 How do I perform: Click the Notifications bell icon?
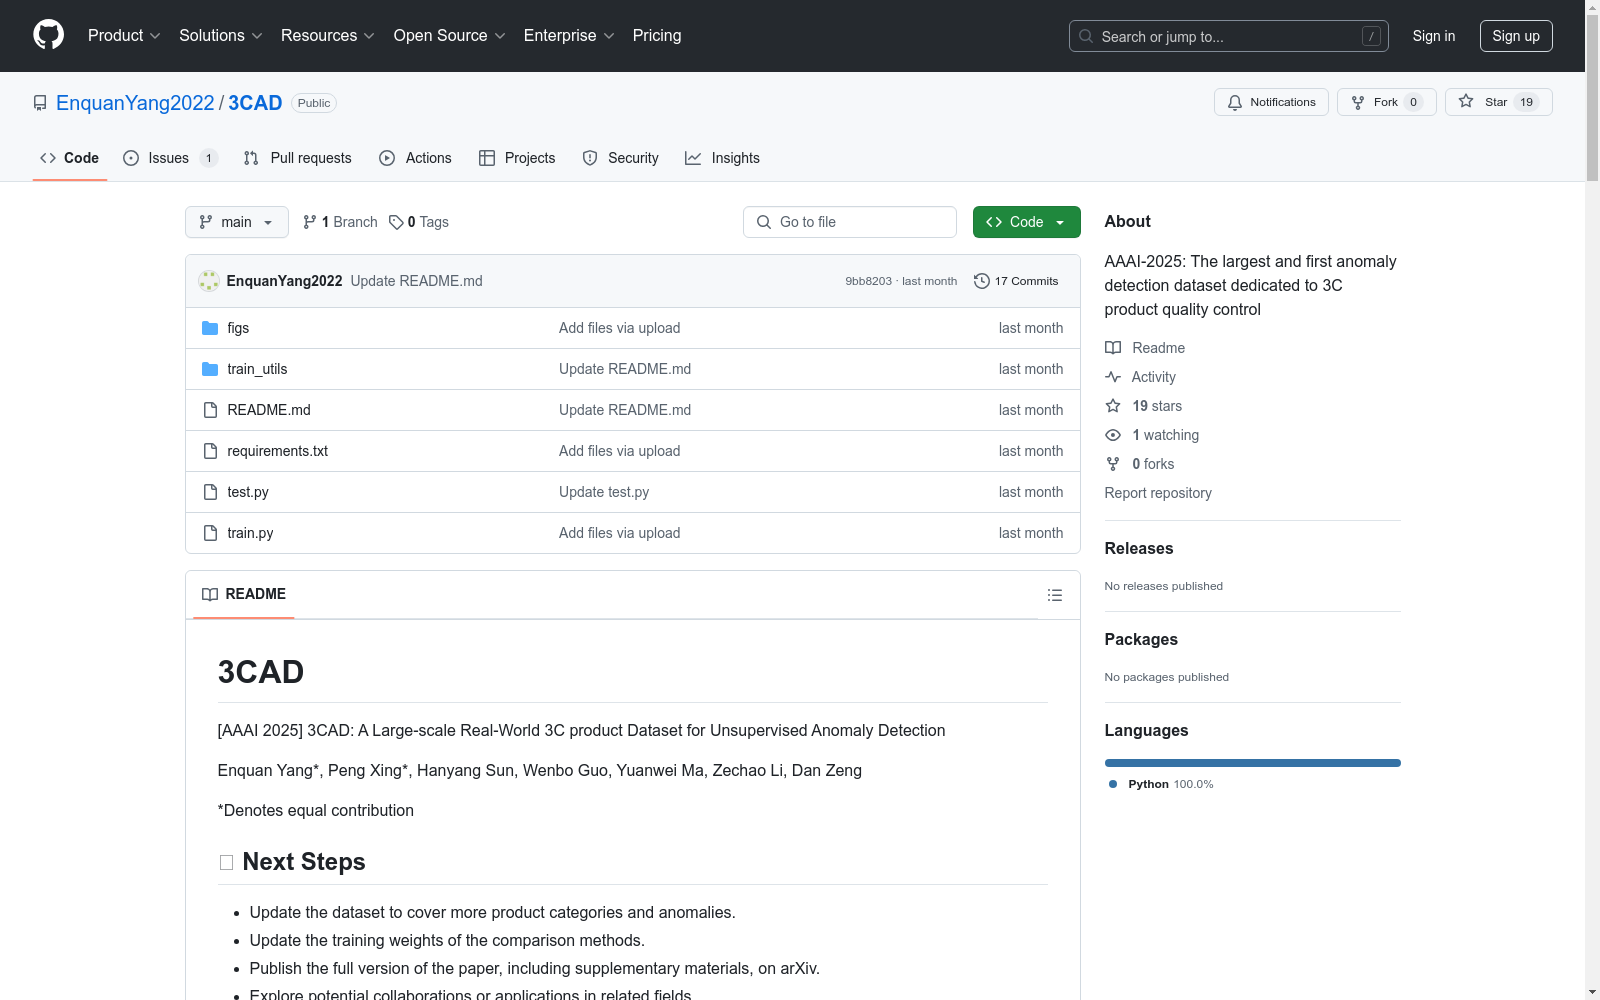coord(1235,102)
